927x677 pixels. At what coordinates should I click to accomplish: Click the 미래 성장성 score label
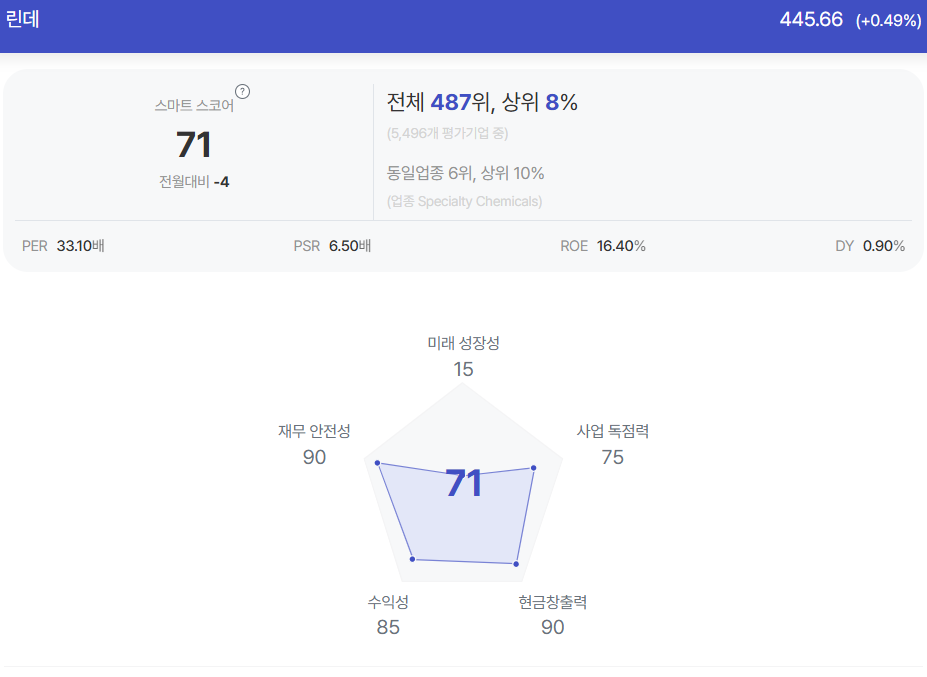[x=464, y=344]
